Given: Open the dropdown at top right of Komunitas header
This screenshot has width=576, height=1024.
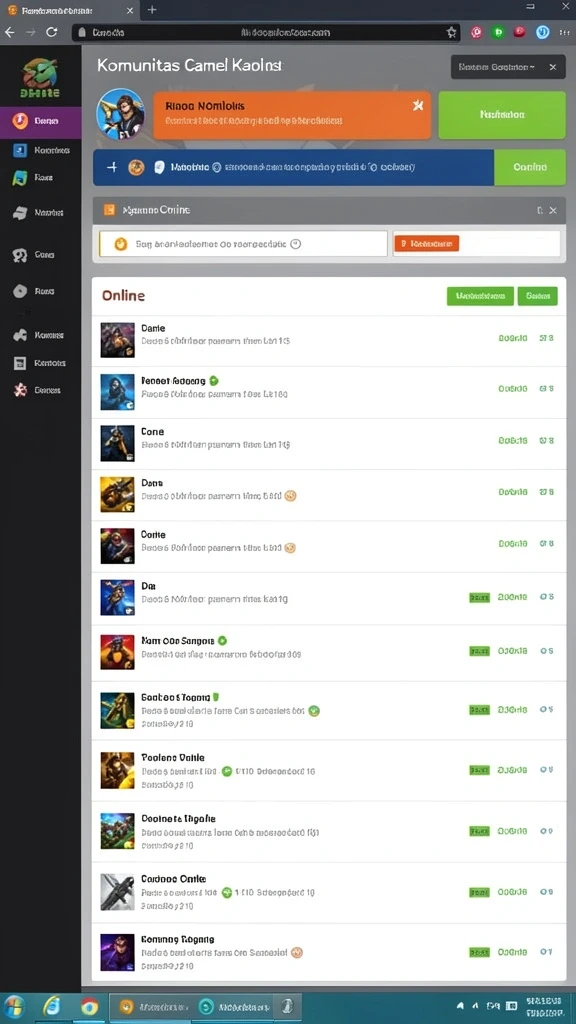Looking at the screenshot, I should pyautogui.click(x=499, y=67).
